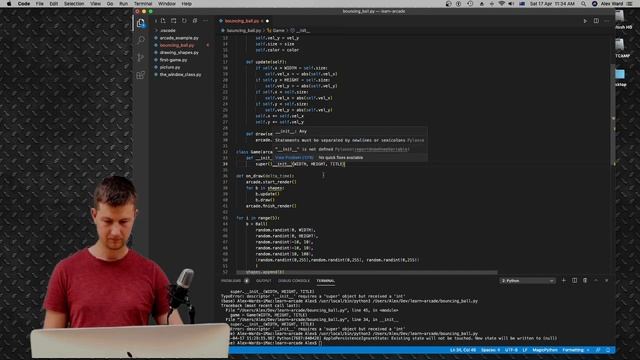Click unsaved dot on bouncing_ball.py tab

coord(267,21)
